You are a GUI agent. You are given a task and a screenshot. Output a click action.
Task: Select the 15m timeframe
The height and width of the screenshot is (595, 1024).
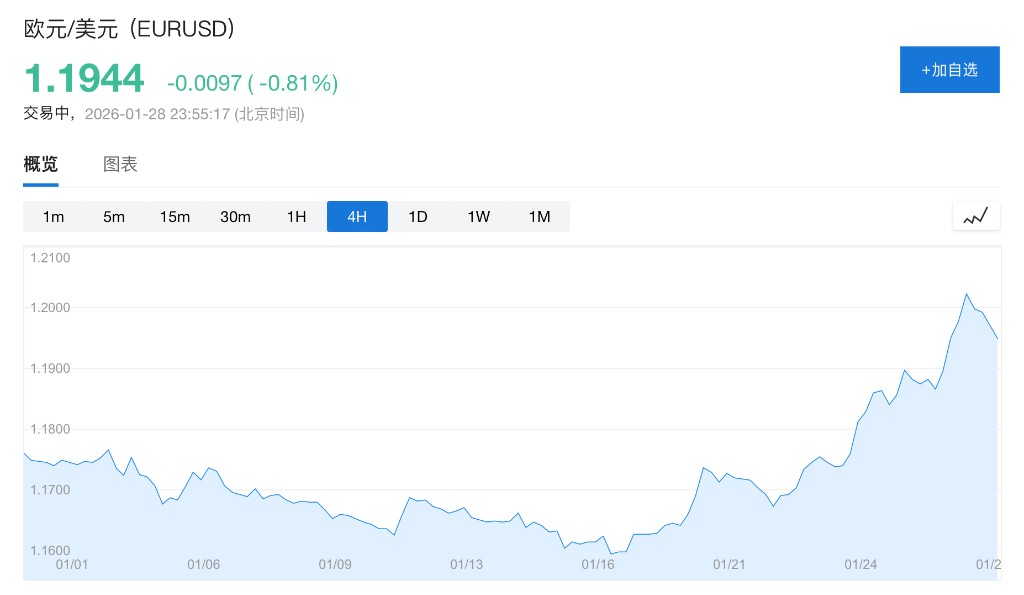[175, 217]
